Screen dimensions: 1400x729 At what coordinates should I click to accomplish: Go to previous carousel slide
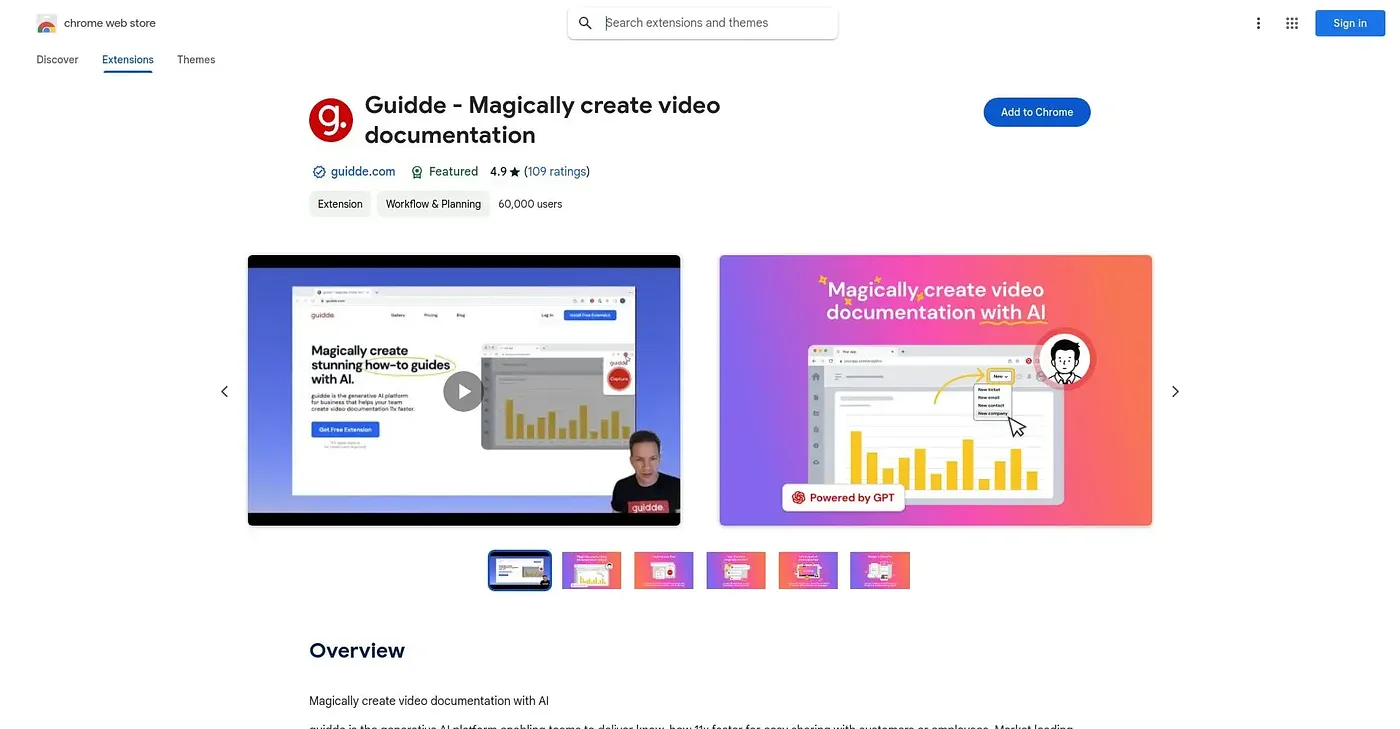(225, 391)
